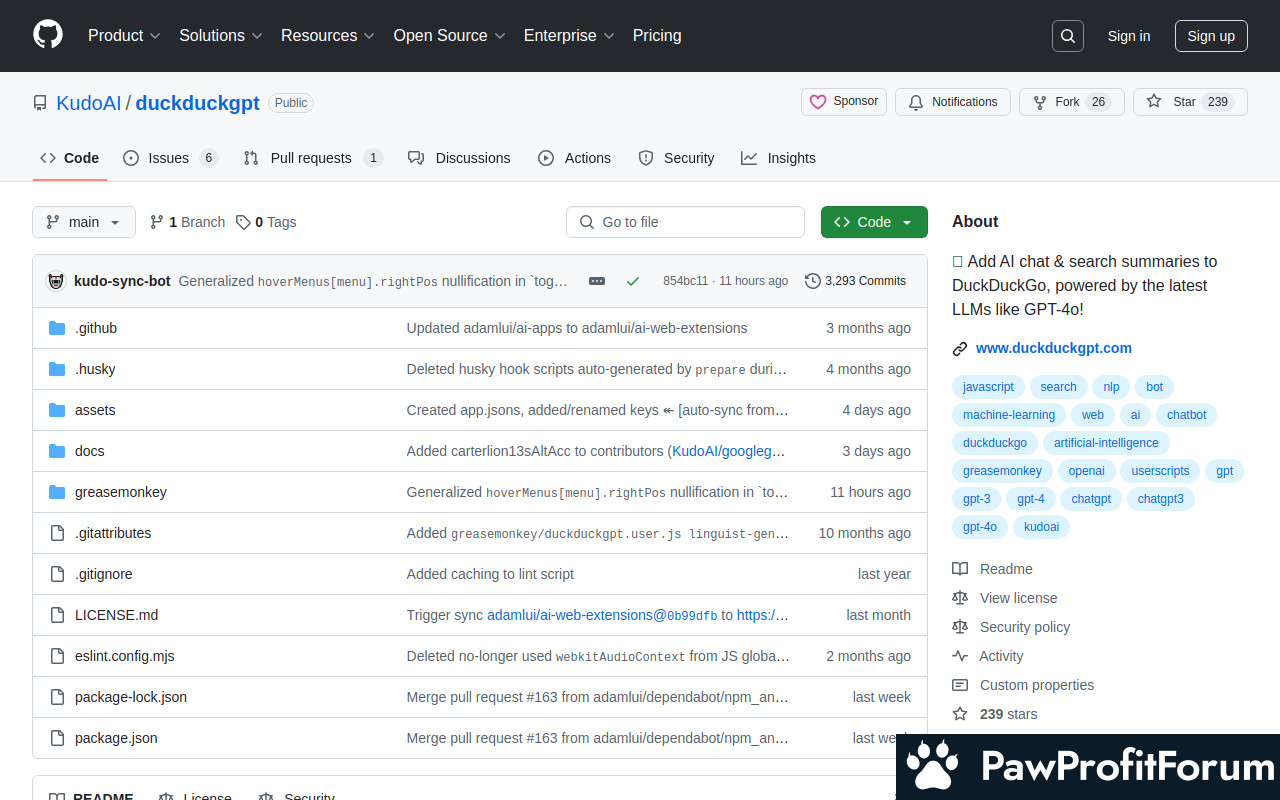
Task: Open the main branch dropdown
Action: click(x=84, y=222)
